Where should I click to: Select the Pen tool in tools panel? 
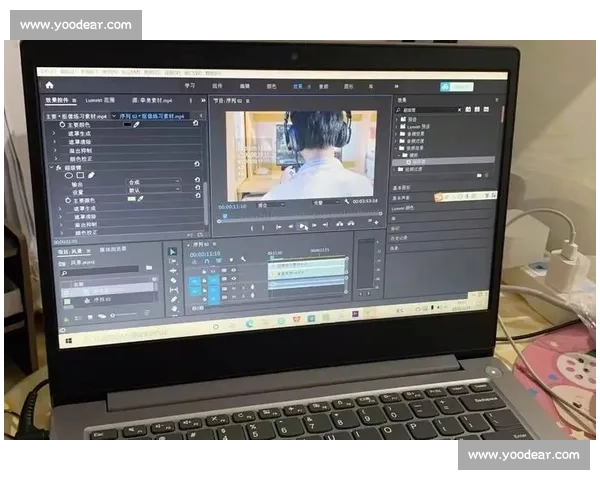click(174, 299)
